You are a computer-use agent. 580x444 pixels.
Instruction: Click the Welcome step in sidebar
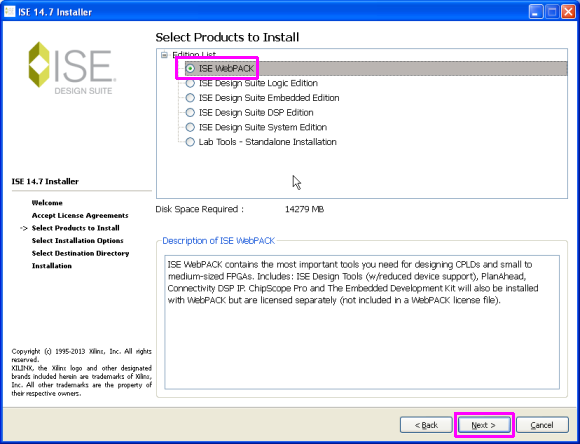(47, 203)
